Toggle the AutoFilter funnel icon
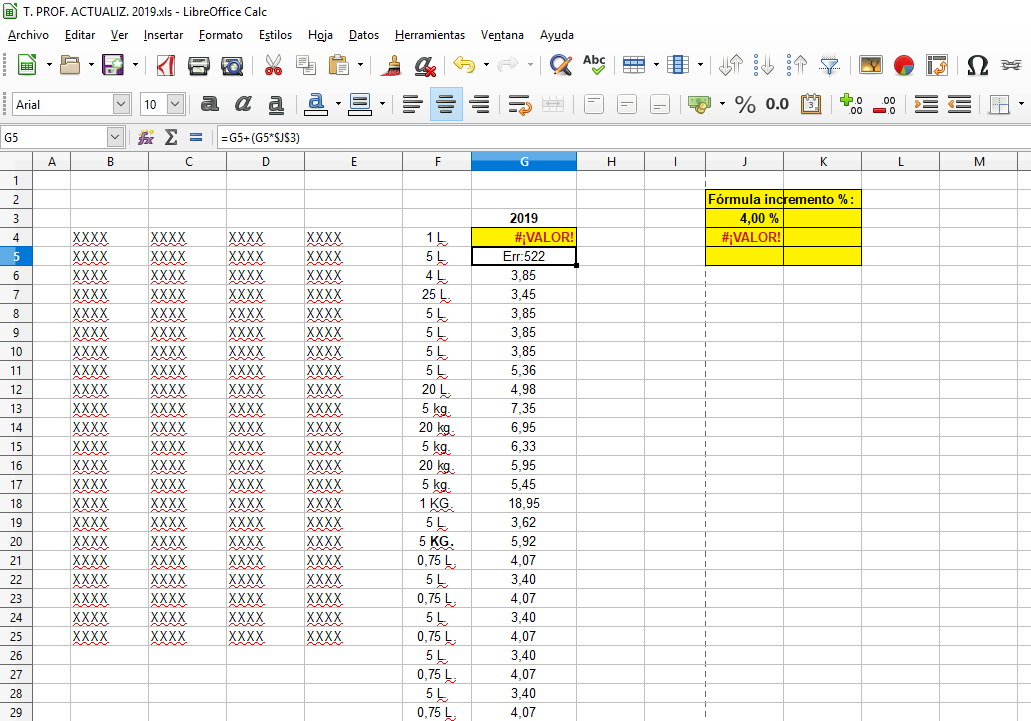Viewport: 1031px width, 721px height. [830, 65]
